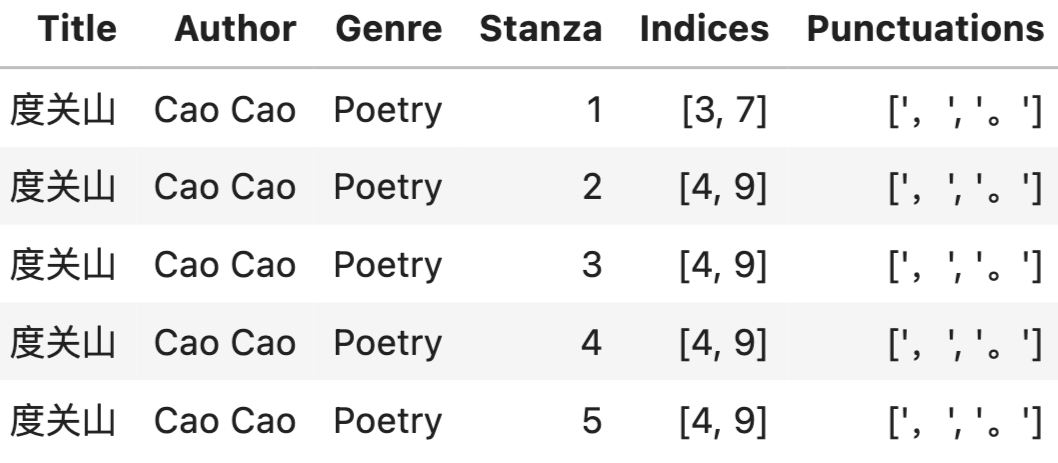Select 度关山 title in the stanza 4 row

[x=64, y=343]
